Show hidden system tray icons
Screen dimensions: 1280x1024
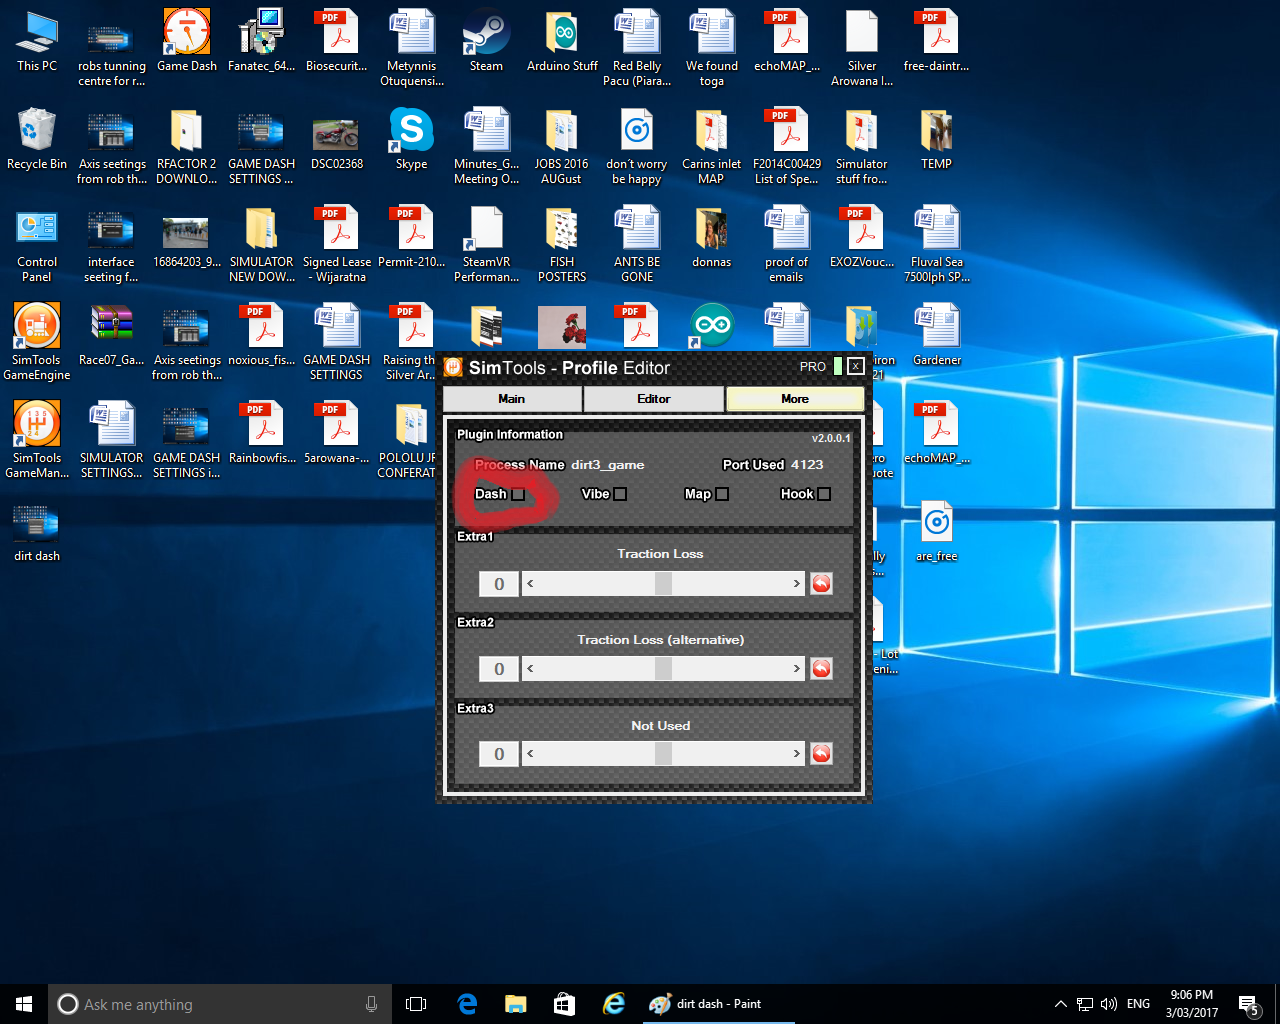tap(1060, 1004)
